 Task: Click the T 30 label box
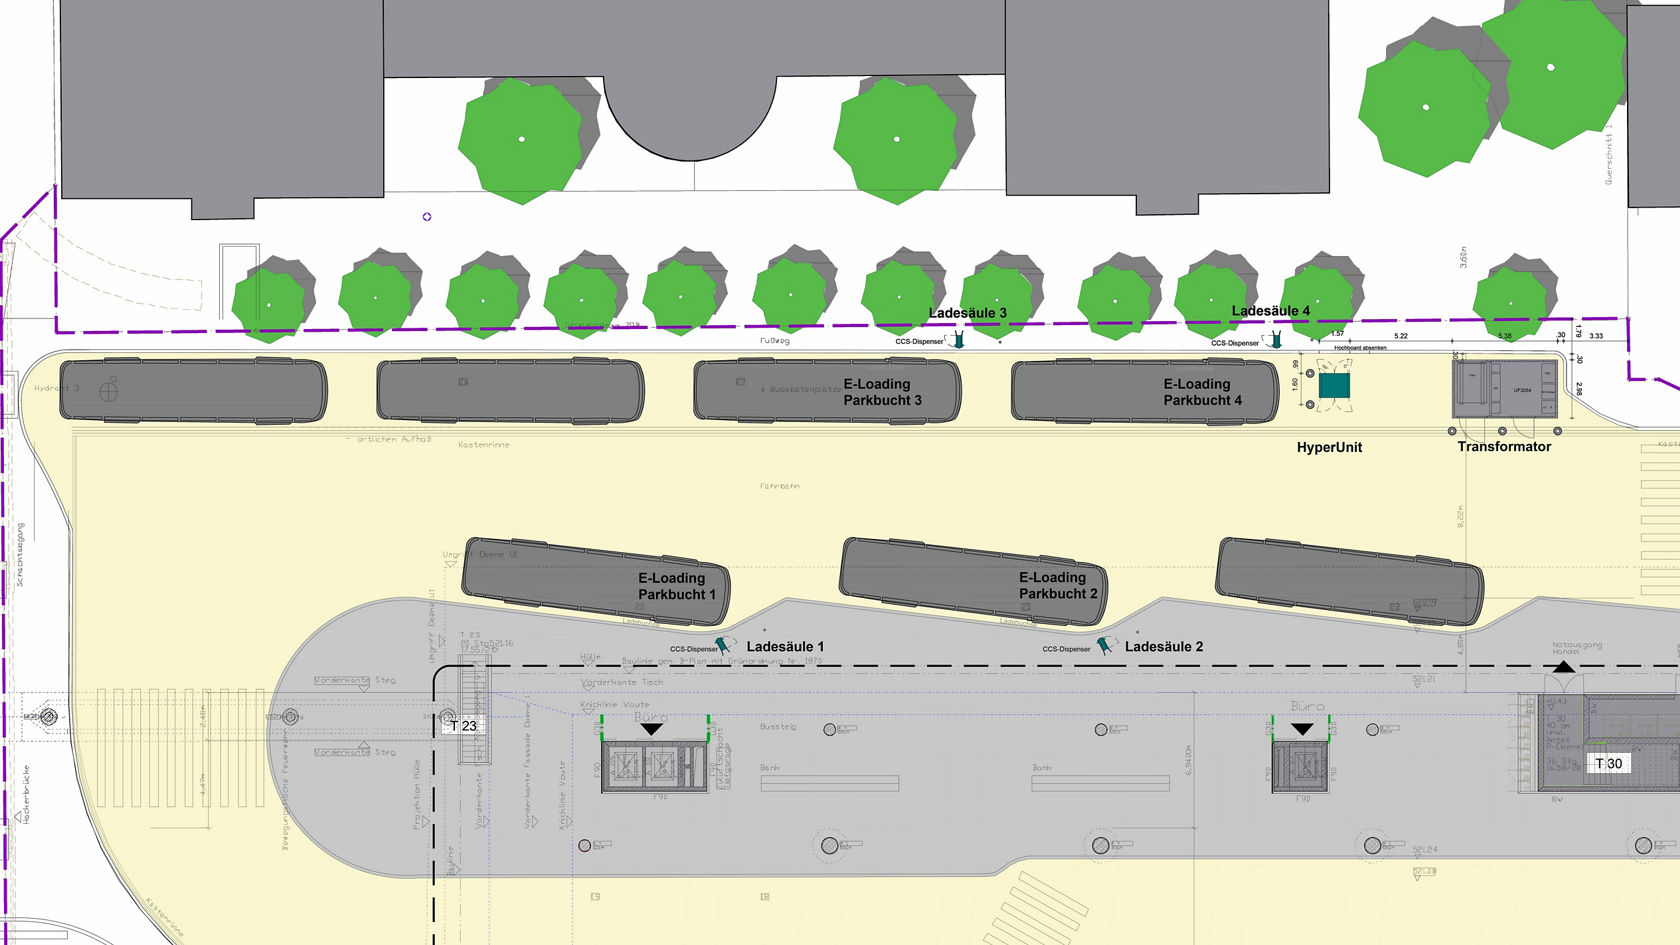coord(1608,763)
